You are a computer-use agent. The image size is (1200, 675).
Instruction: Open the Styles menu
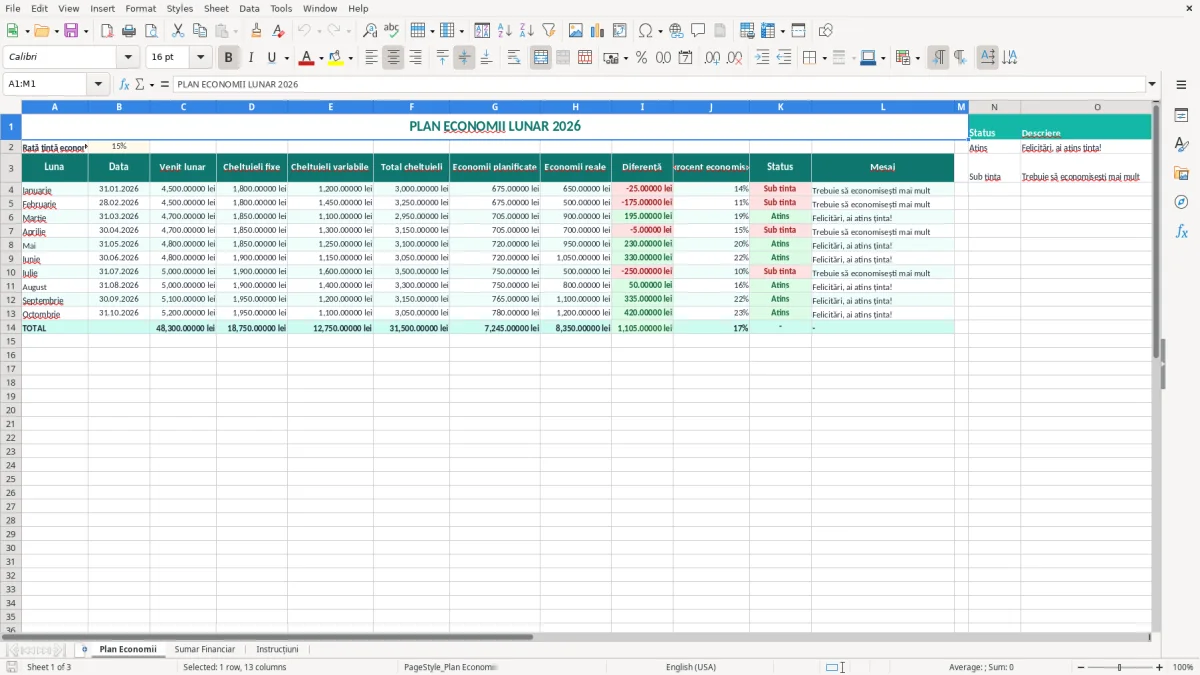[180, 8]
